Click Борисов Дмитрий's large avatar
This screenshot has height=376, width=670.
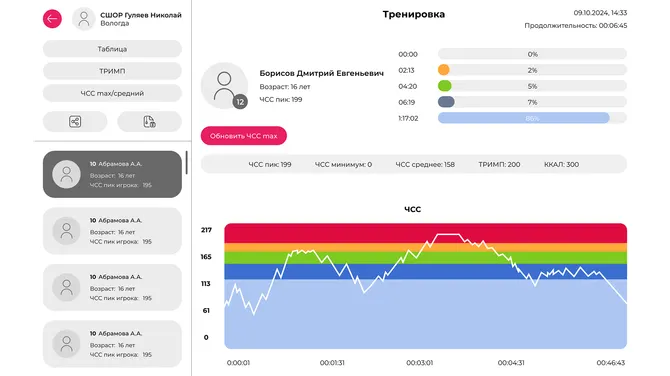pyautogui.click(x=224, y=86)
